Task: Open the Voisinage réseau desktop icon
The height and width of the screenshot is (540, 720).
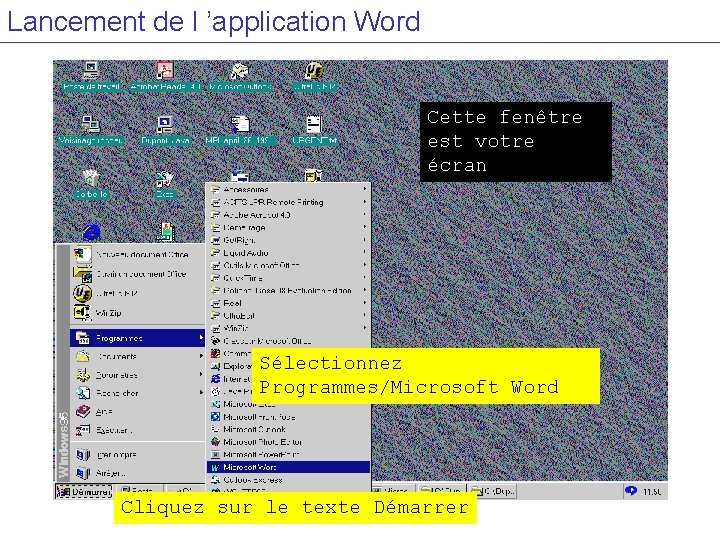Action: (x=90, y=130)
